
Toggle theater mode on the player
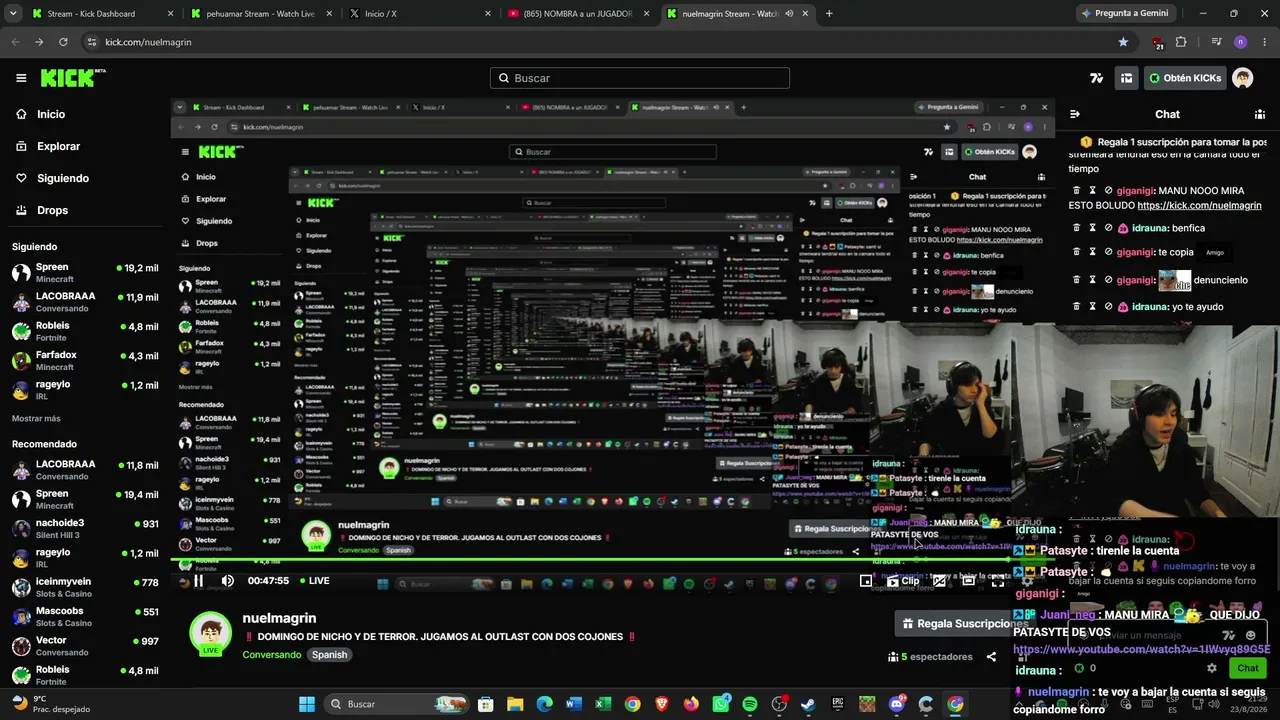(x=968, y=581)
